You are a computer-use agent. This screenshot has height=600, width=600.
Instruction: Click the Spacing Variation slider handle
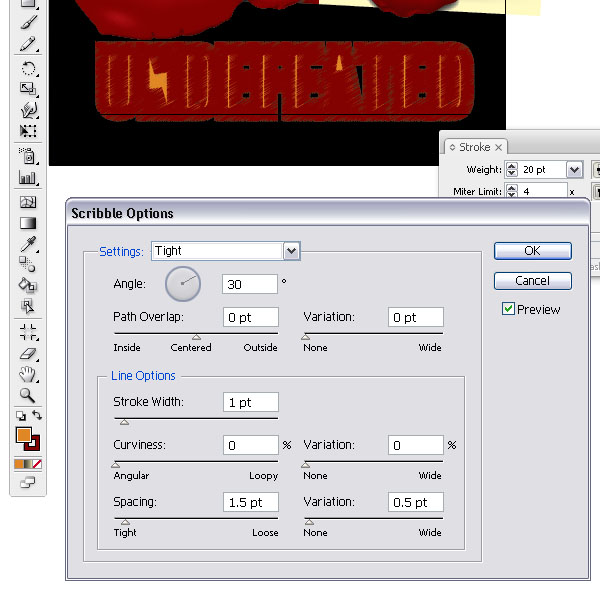(x=310, y=522)
